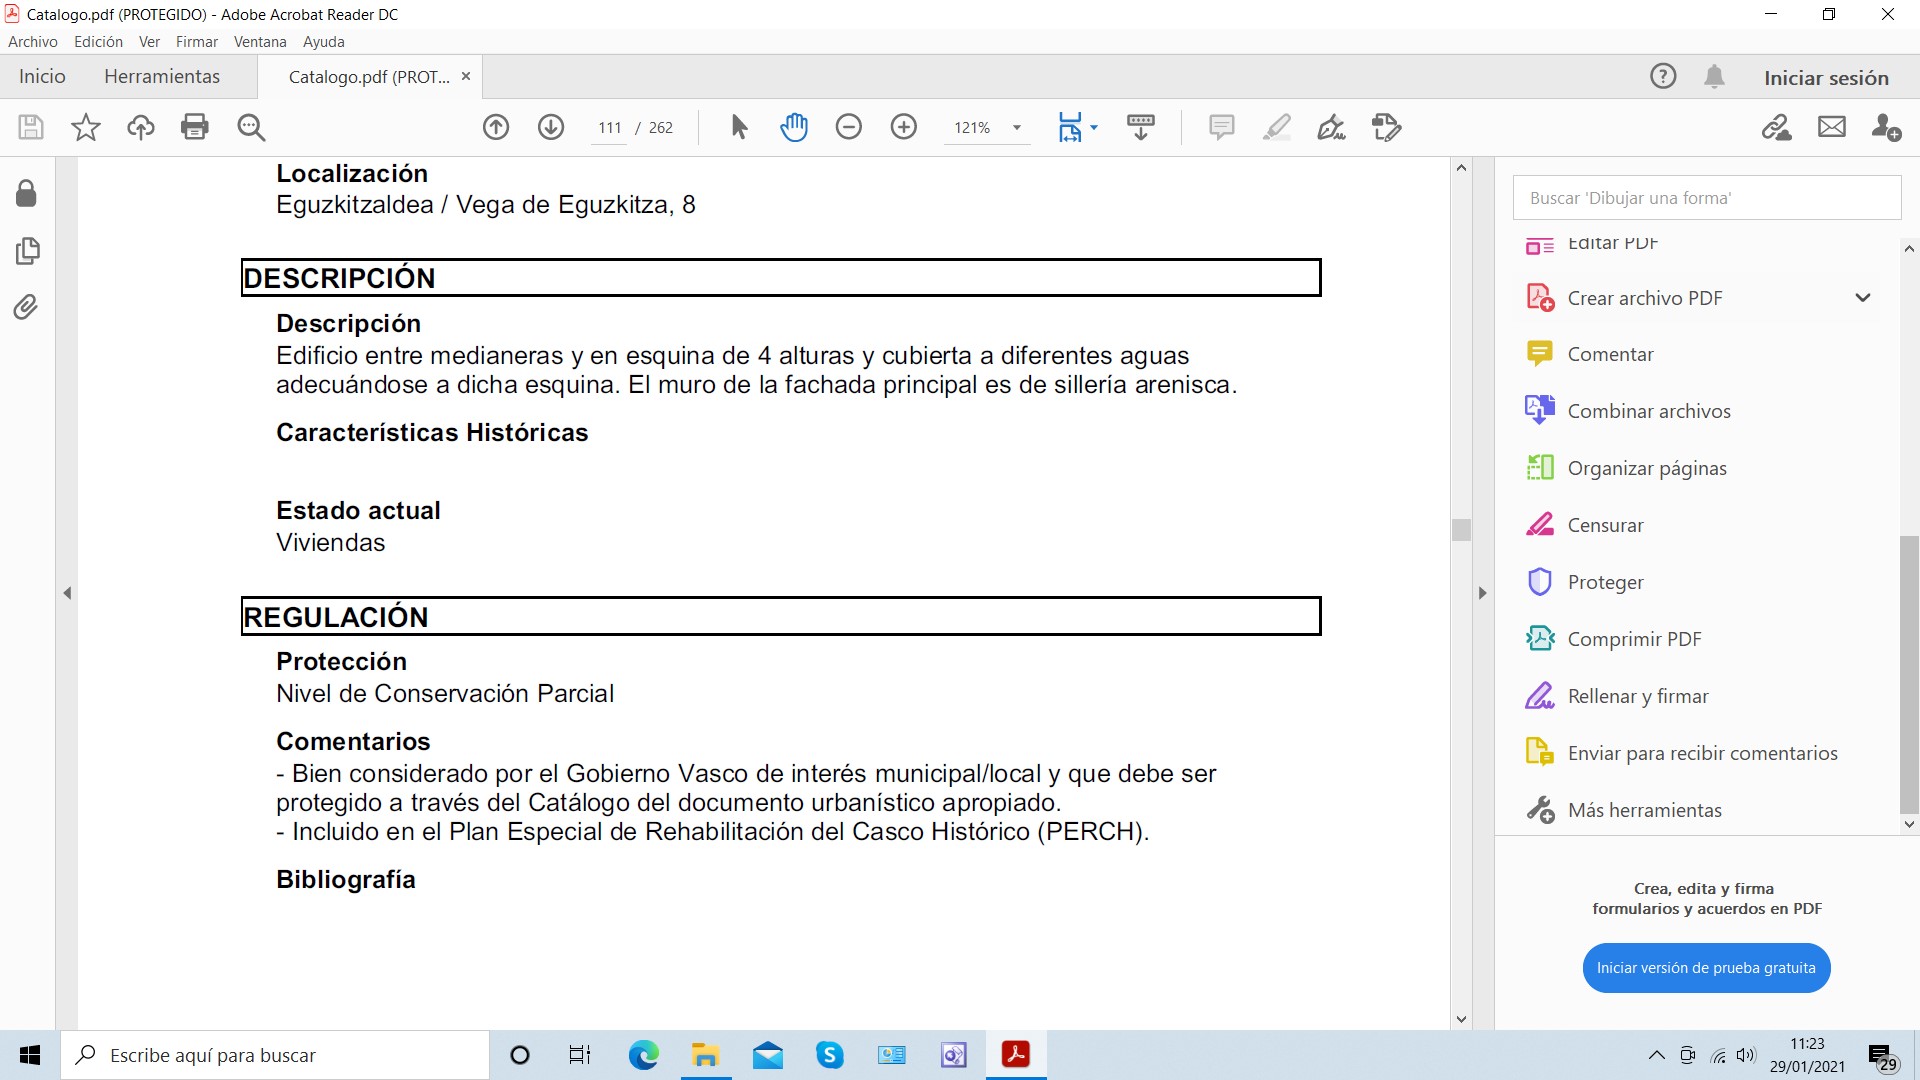Image resolution: width=1920 pixels, height=1080 pixels.
Task: Enable scrolling mode with the keyboard-arrow icon
Action: coord(1141,127)
